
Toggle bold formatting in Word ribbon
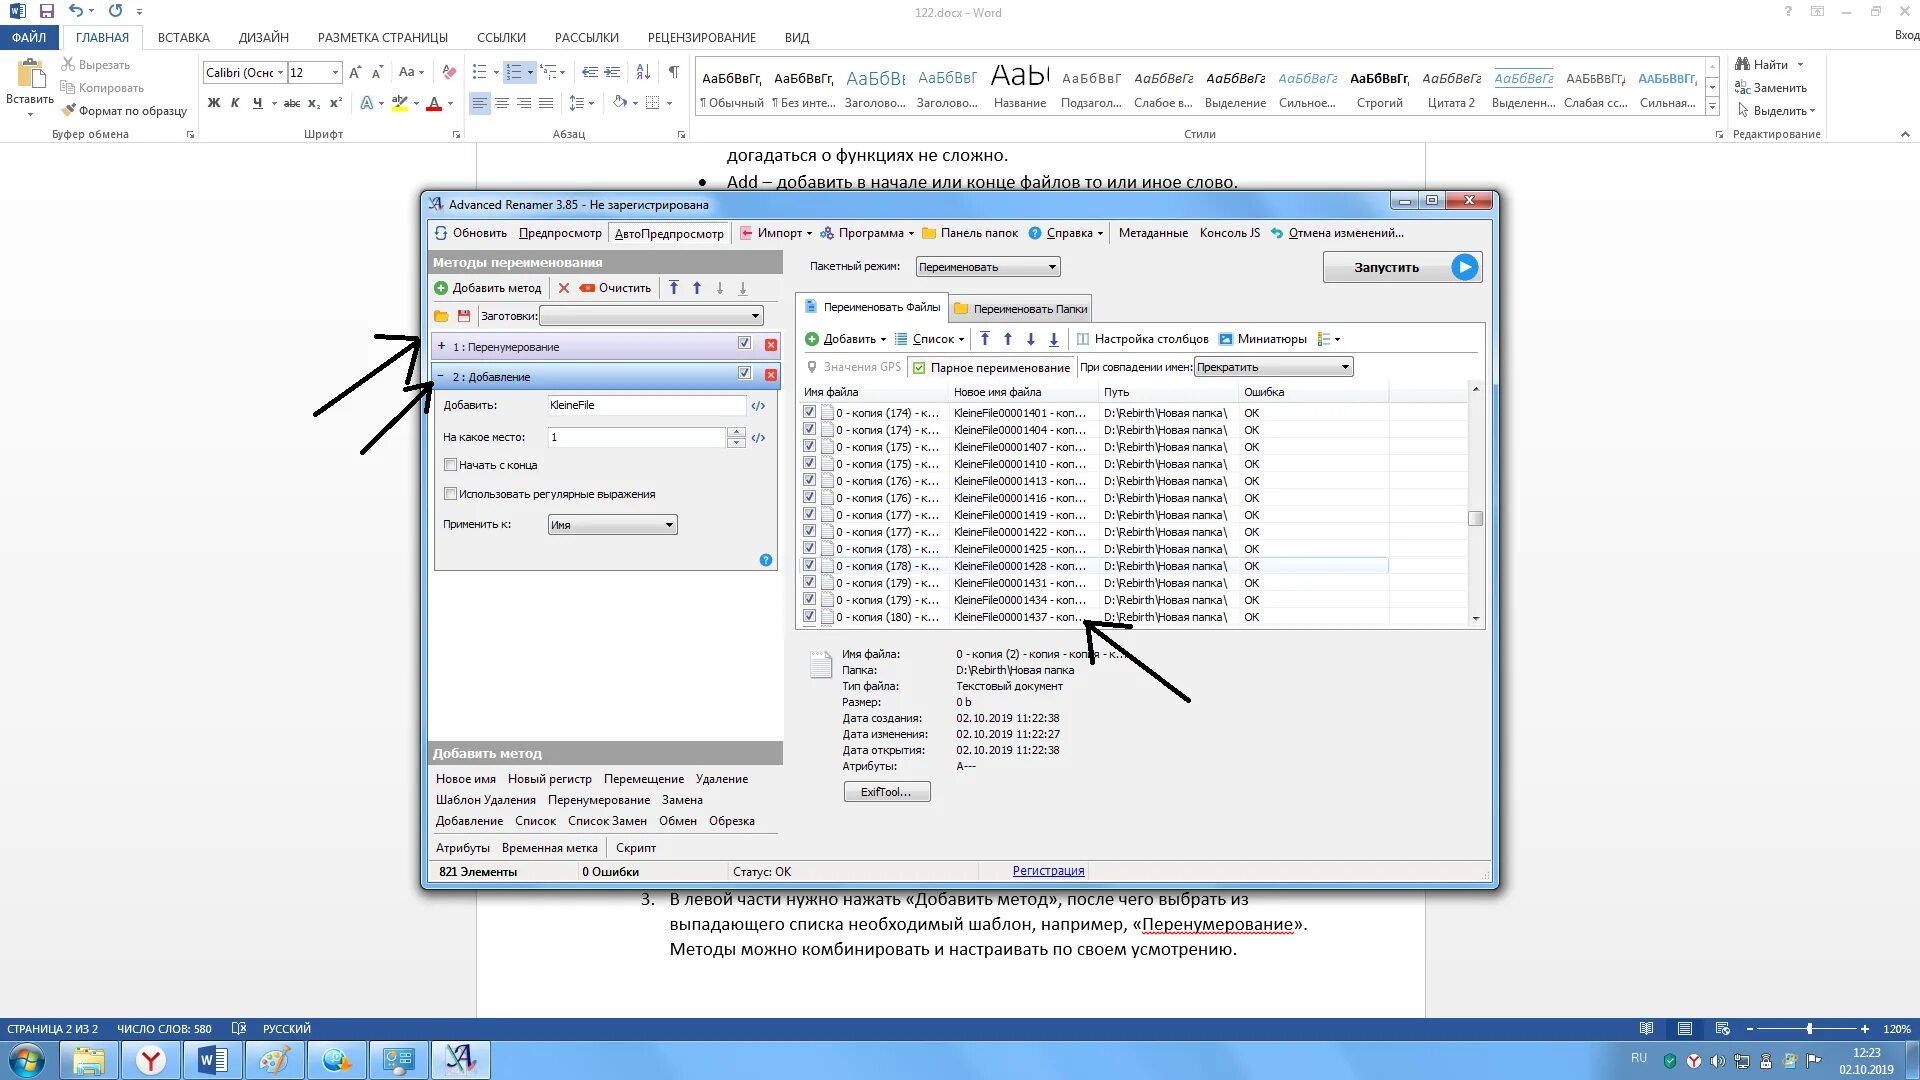tap(213, 103)
